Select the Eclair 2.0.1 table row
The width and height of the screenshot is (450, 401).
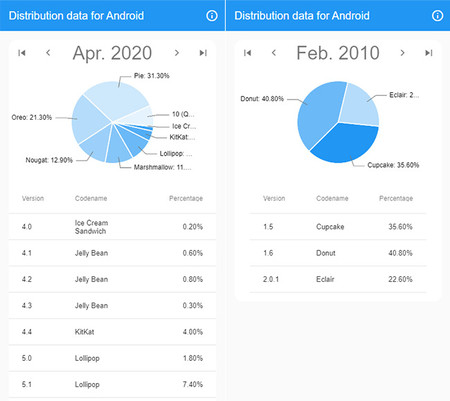pyautogui.click(x=338, y=279)
